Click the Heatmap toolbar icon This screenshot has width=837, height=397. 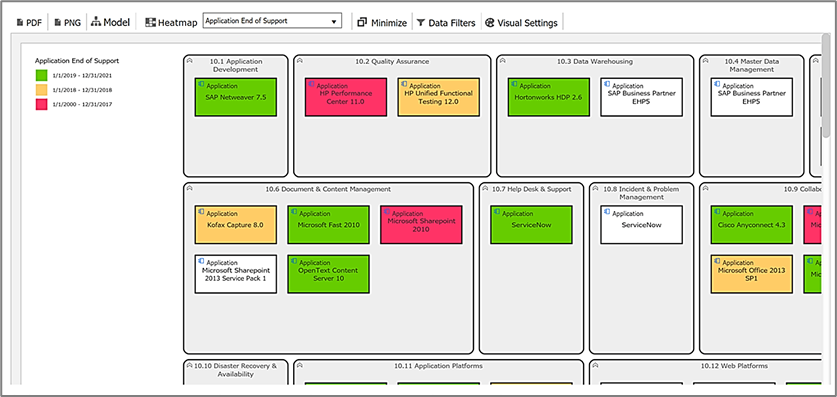151,23
